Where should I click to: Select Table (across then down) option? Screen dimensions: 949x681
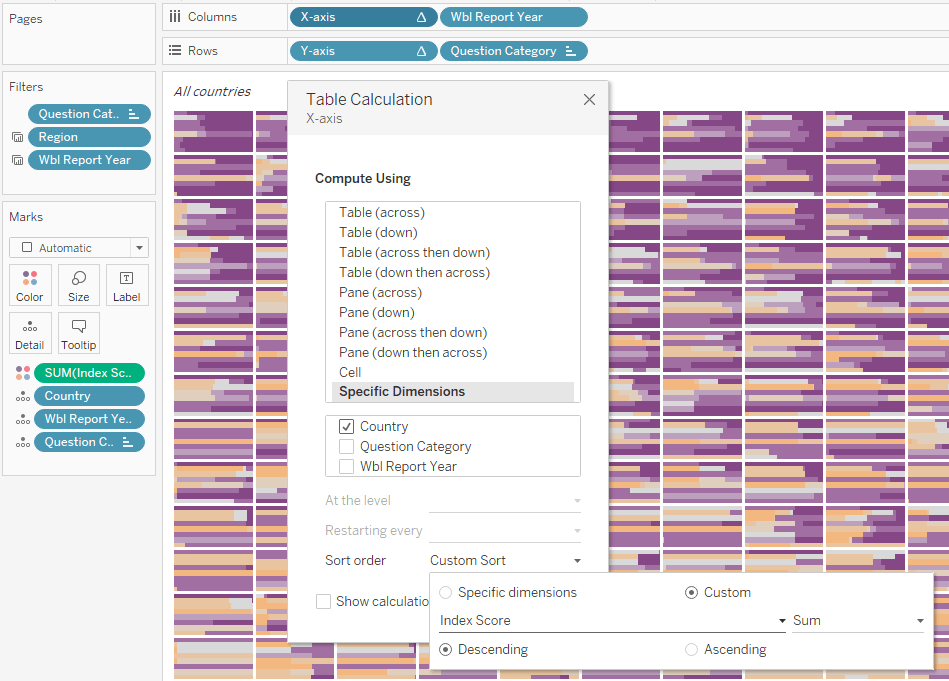point(414,253)
